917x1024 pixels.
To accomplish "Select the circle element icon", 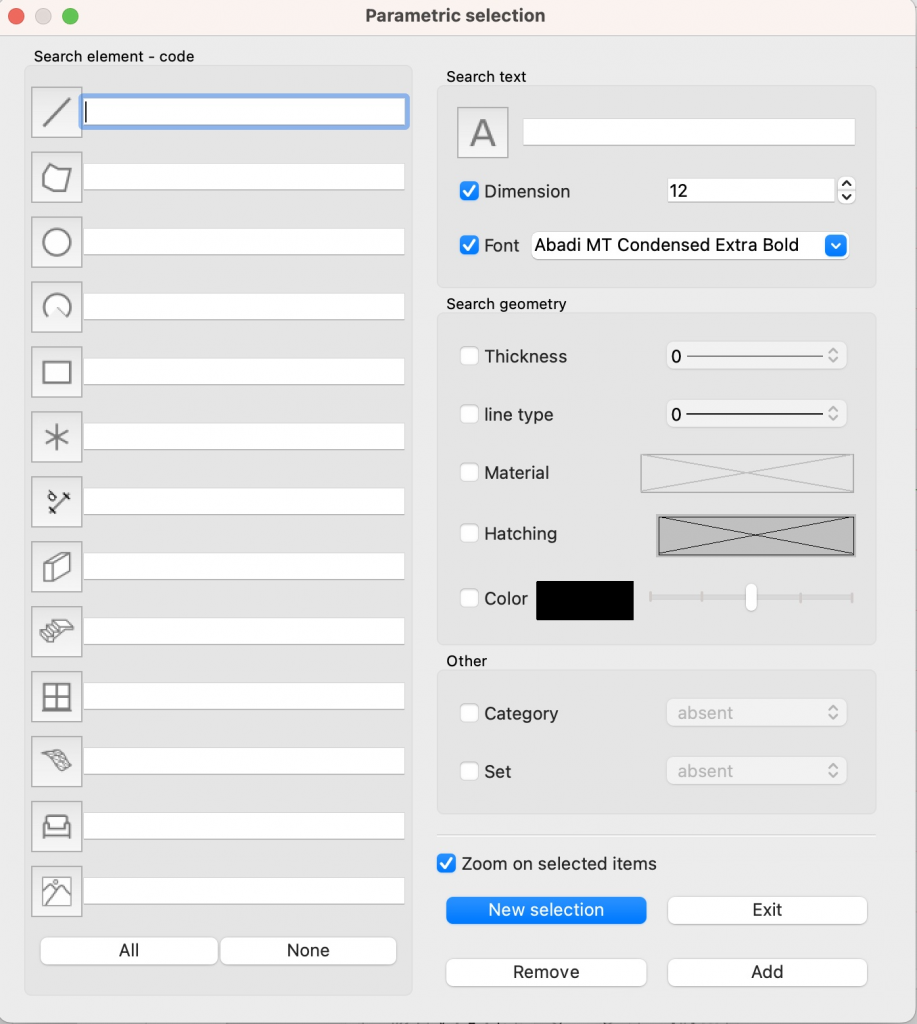I will click(57, 242).
